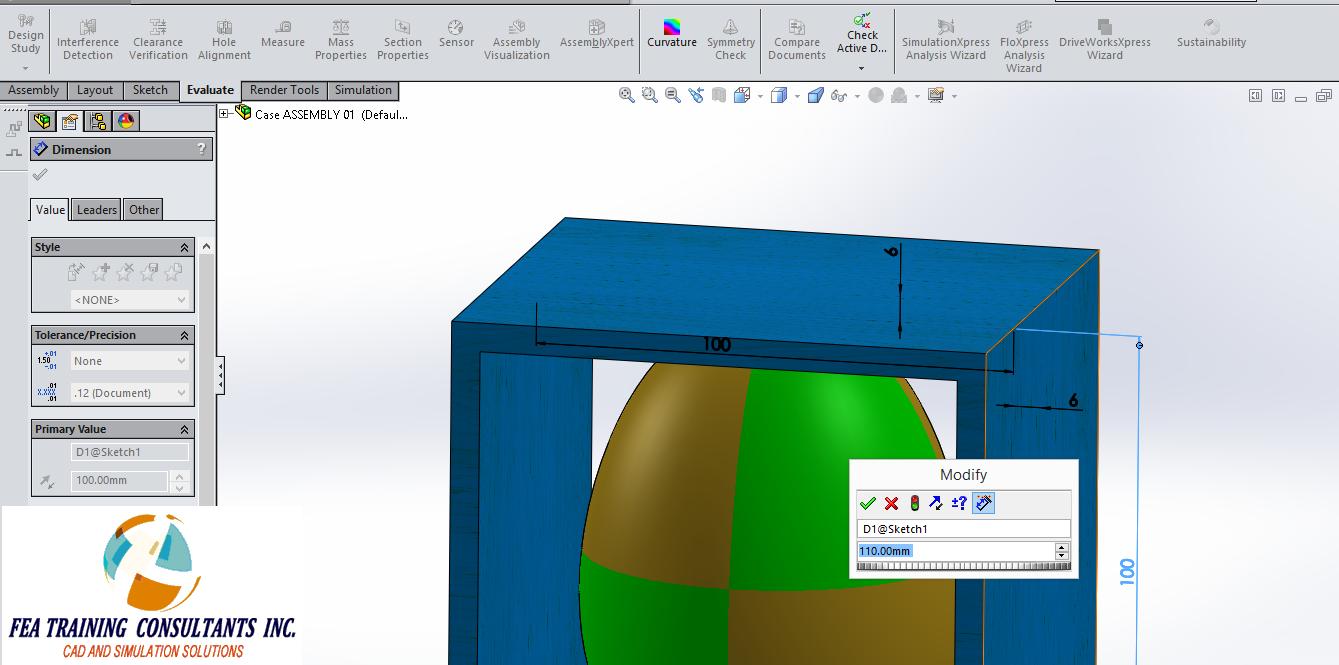Image resolution: width=1339 pixels, height=665 pixels.
Task: Open FeatureManager design tree tab
Action: [42, 121]
